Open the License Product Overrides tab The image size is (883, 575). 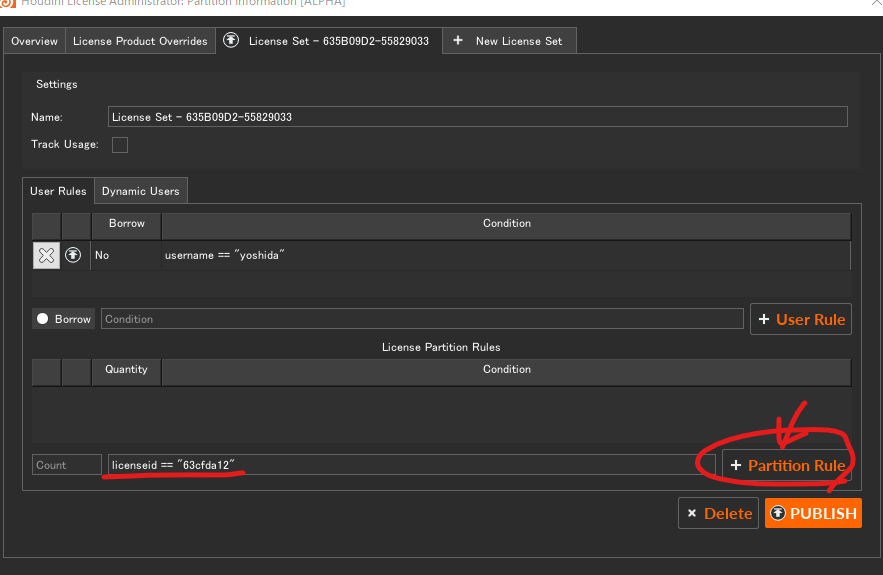[x=140, y=41]
